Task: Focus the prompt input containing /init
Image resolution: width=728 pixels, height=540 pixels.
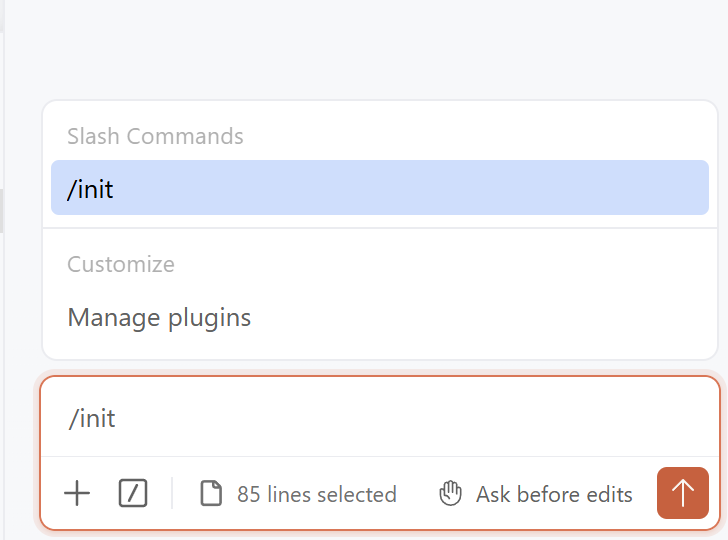Action: coord(380,418)
